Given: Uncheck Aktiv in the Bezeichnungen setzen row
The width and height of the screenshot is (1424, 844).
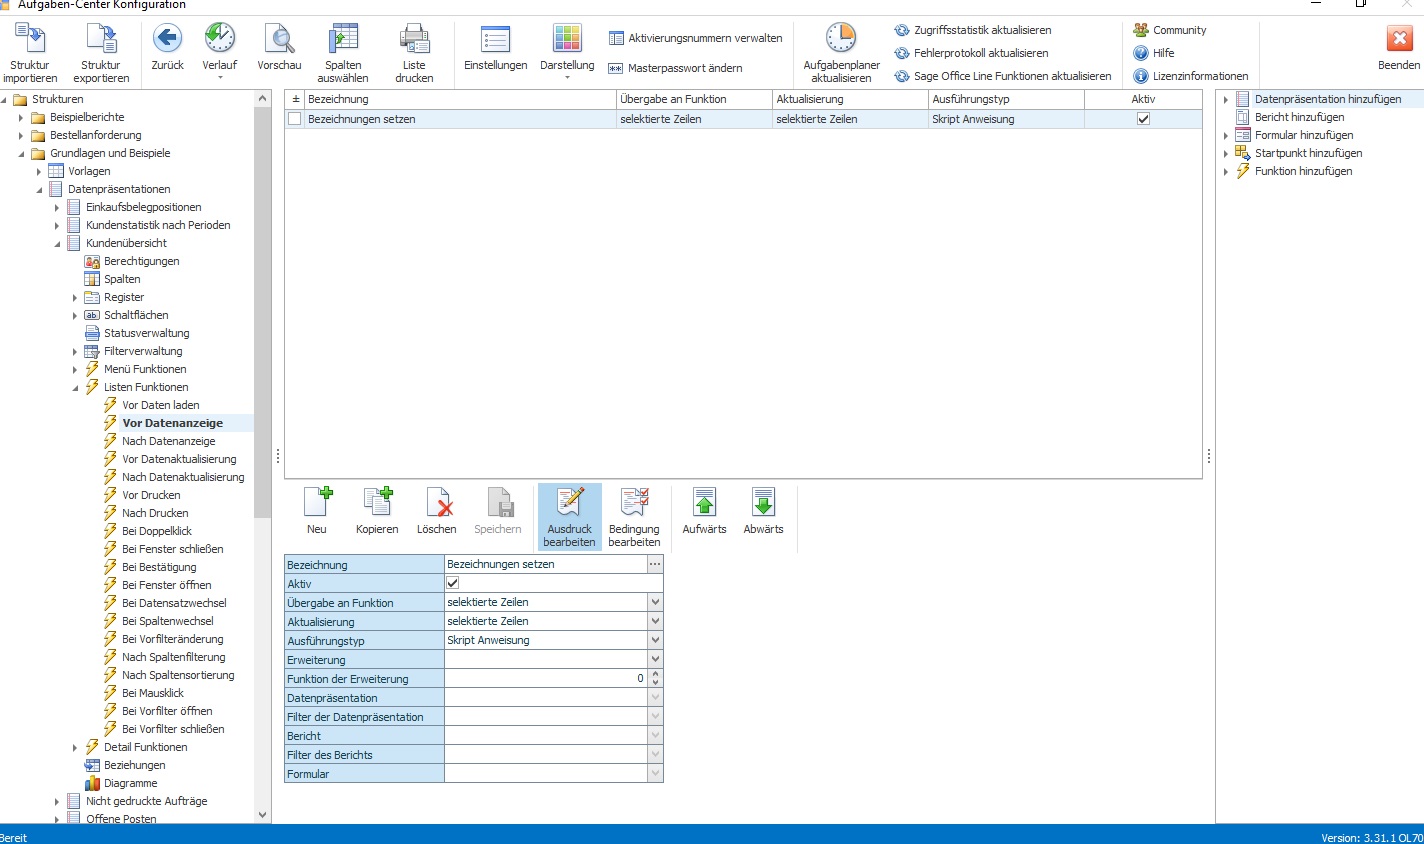Looking at the screenshot, I should click(1143, 118).
